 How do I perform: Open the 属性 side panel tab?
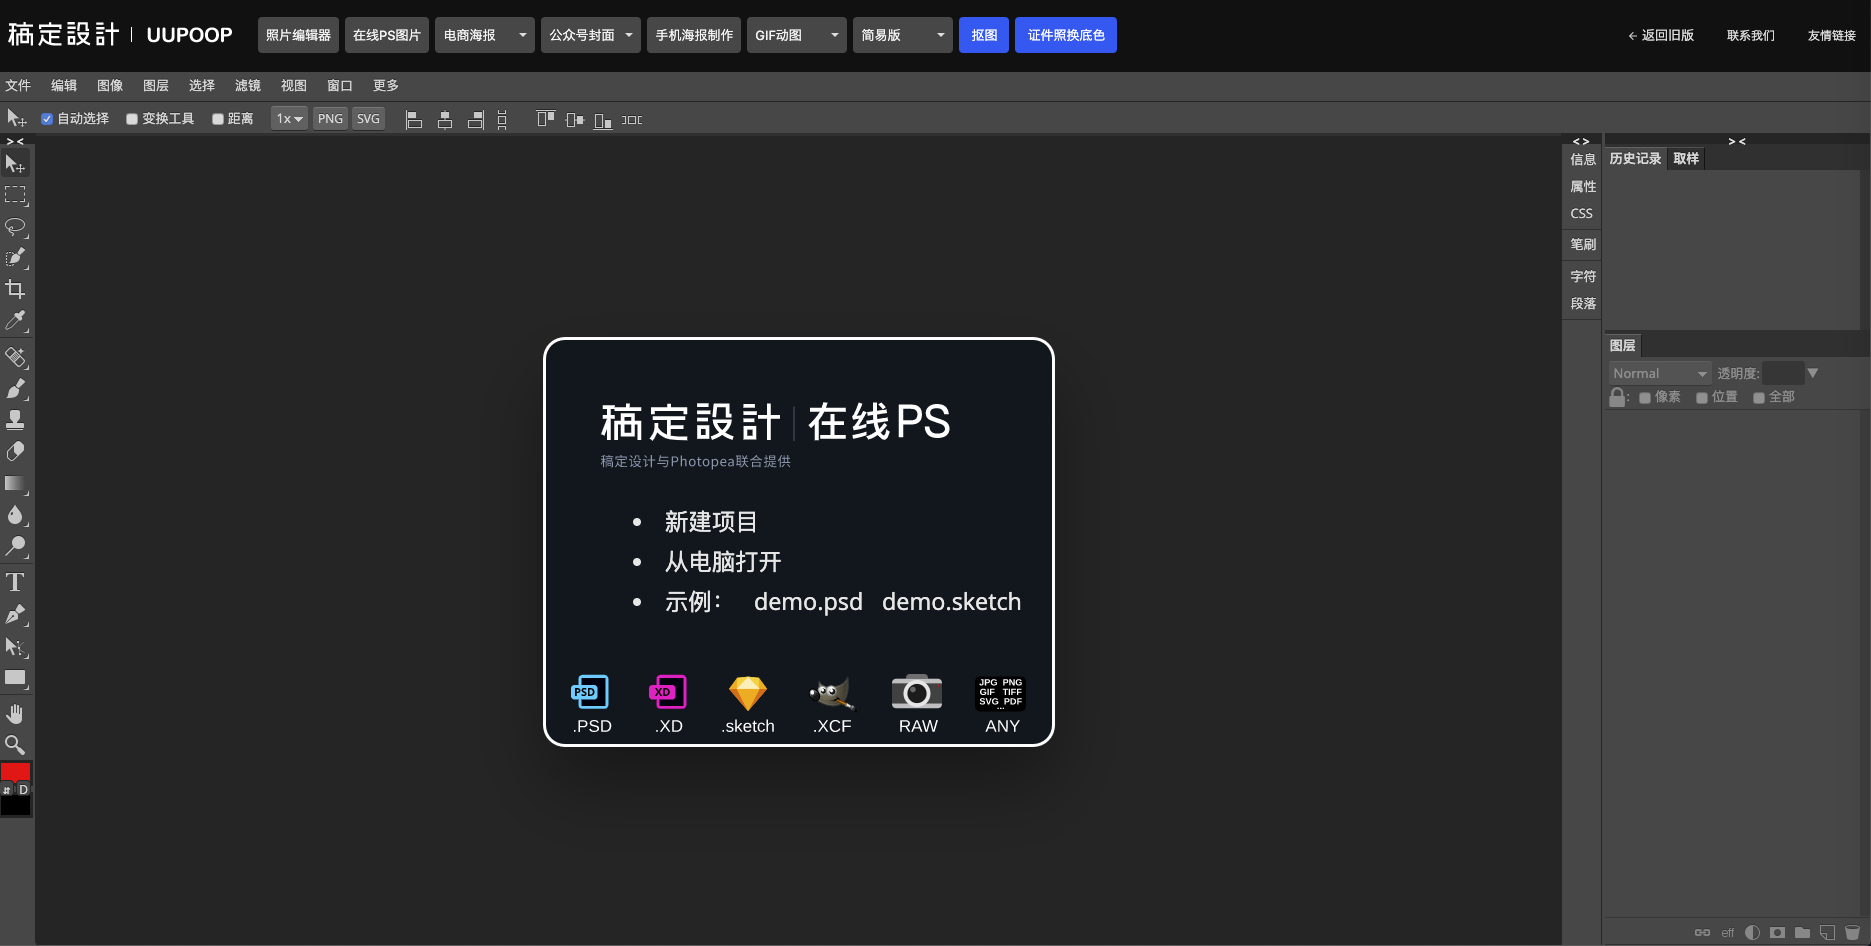coord(1583,187)
